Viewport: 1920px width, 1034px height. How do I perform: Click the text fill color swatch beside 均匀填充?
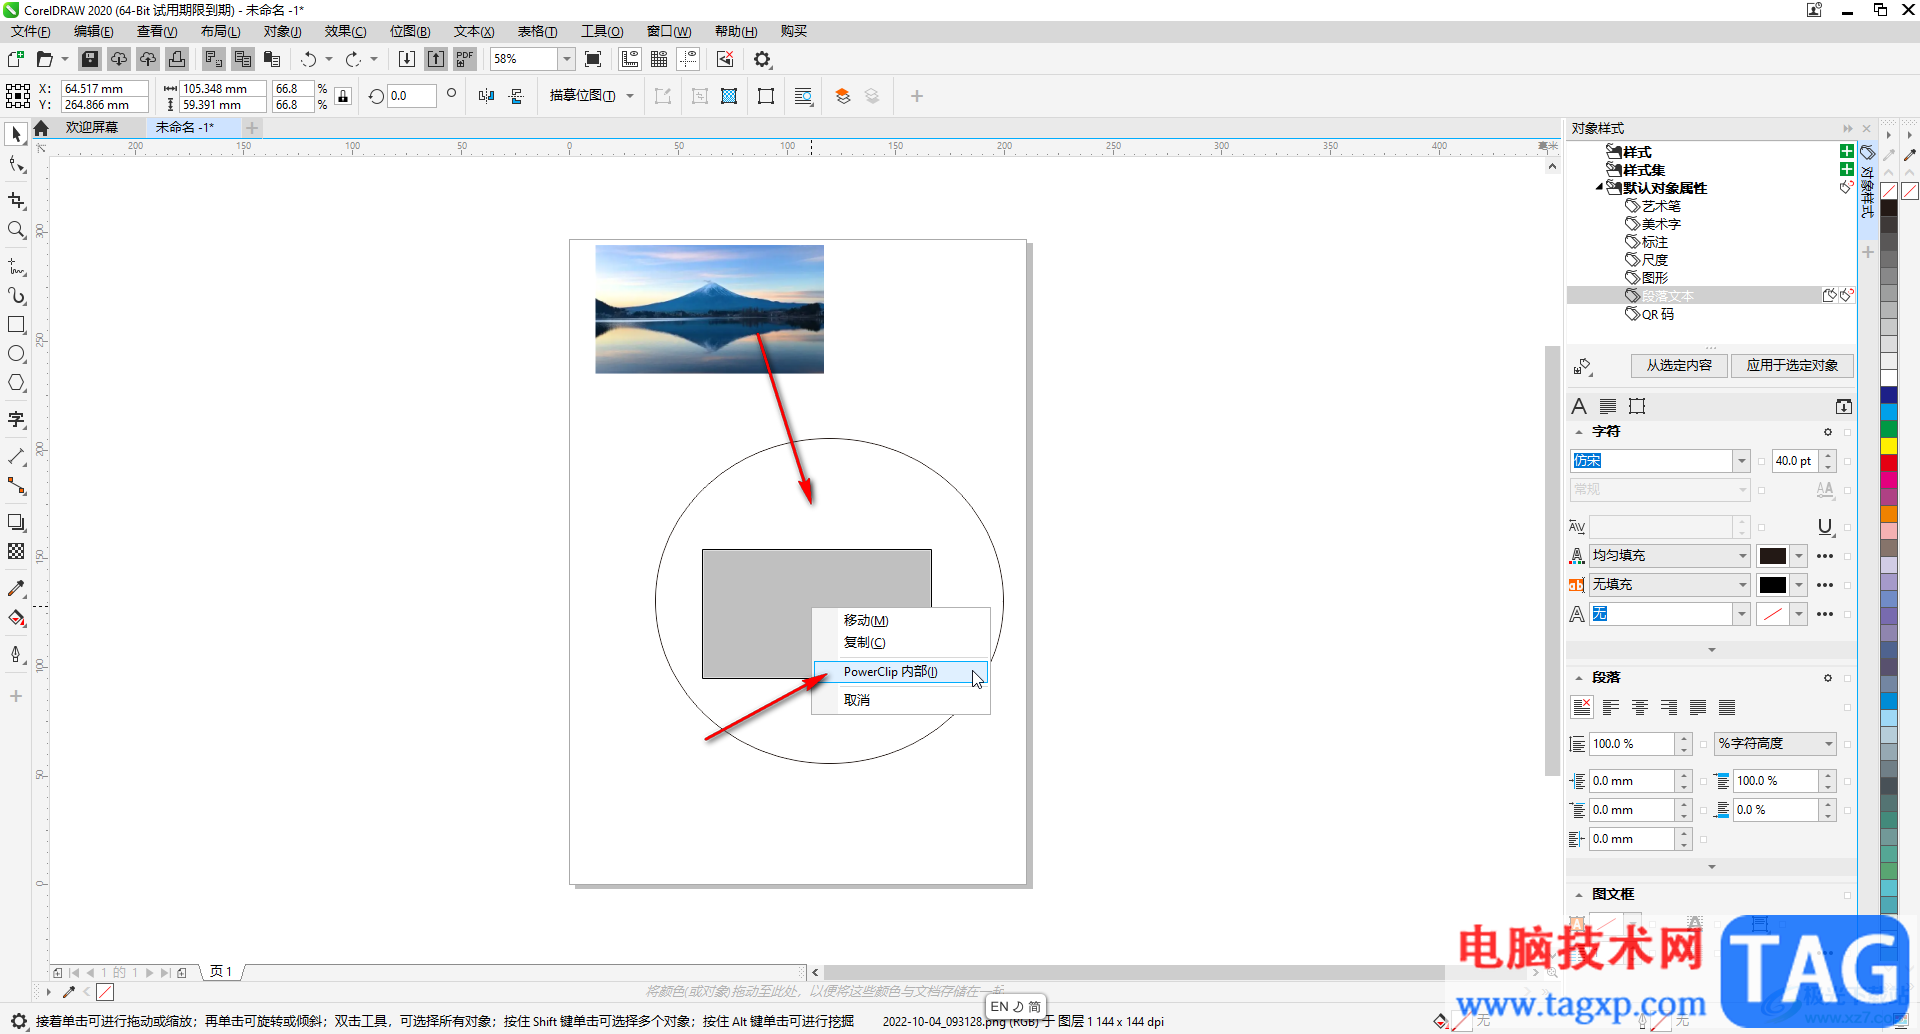pyautogui.click(x=1773, y=556)
